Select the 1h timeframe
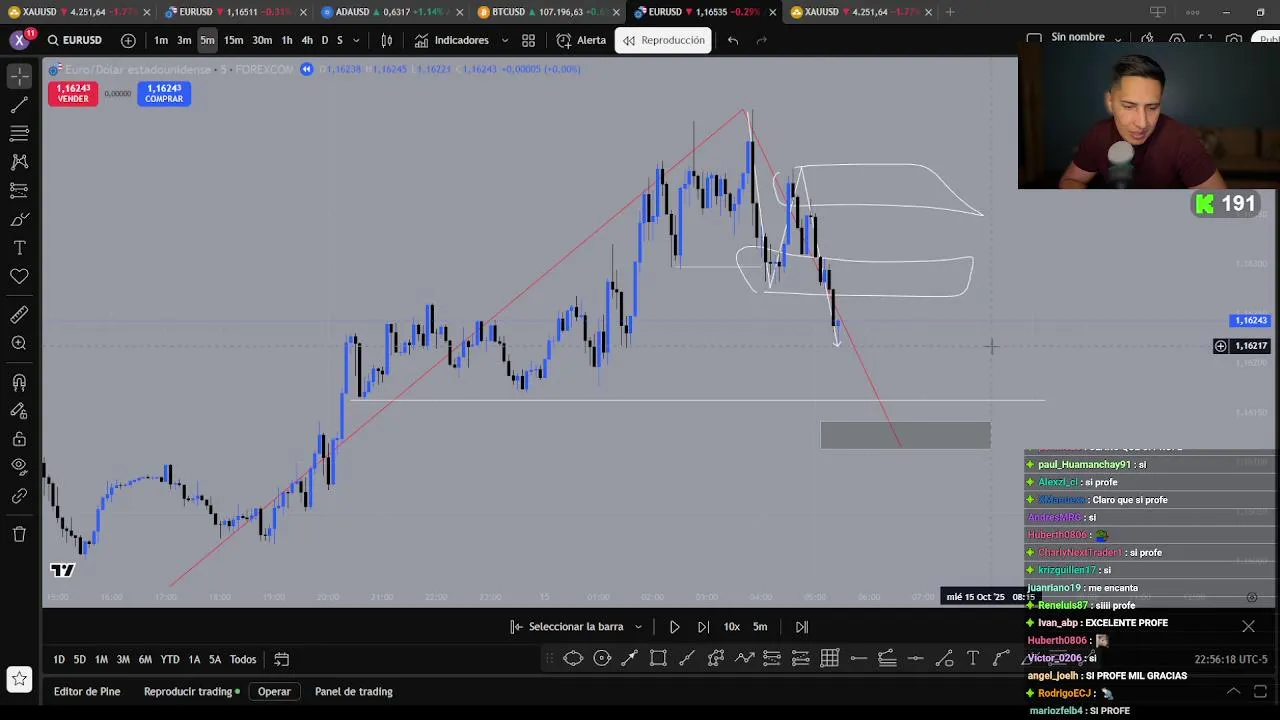 tap(287, 40)
